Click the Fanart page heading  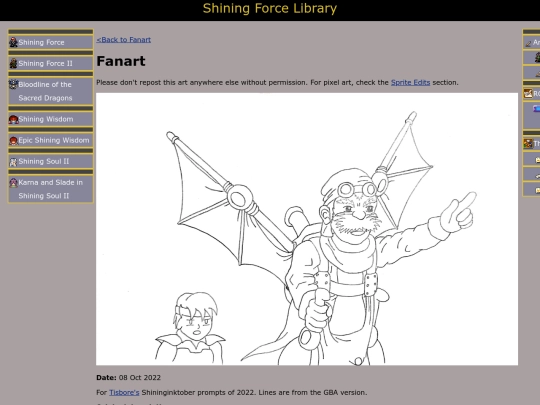[x=121, y=61]
